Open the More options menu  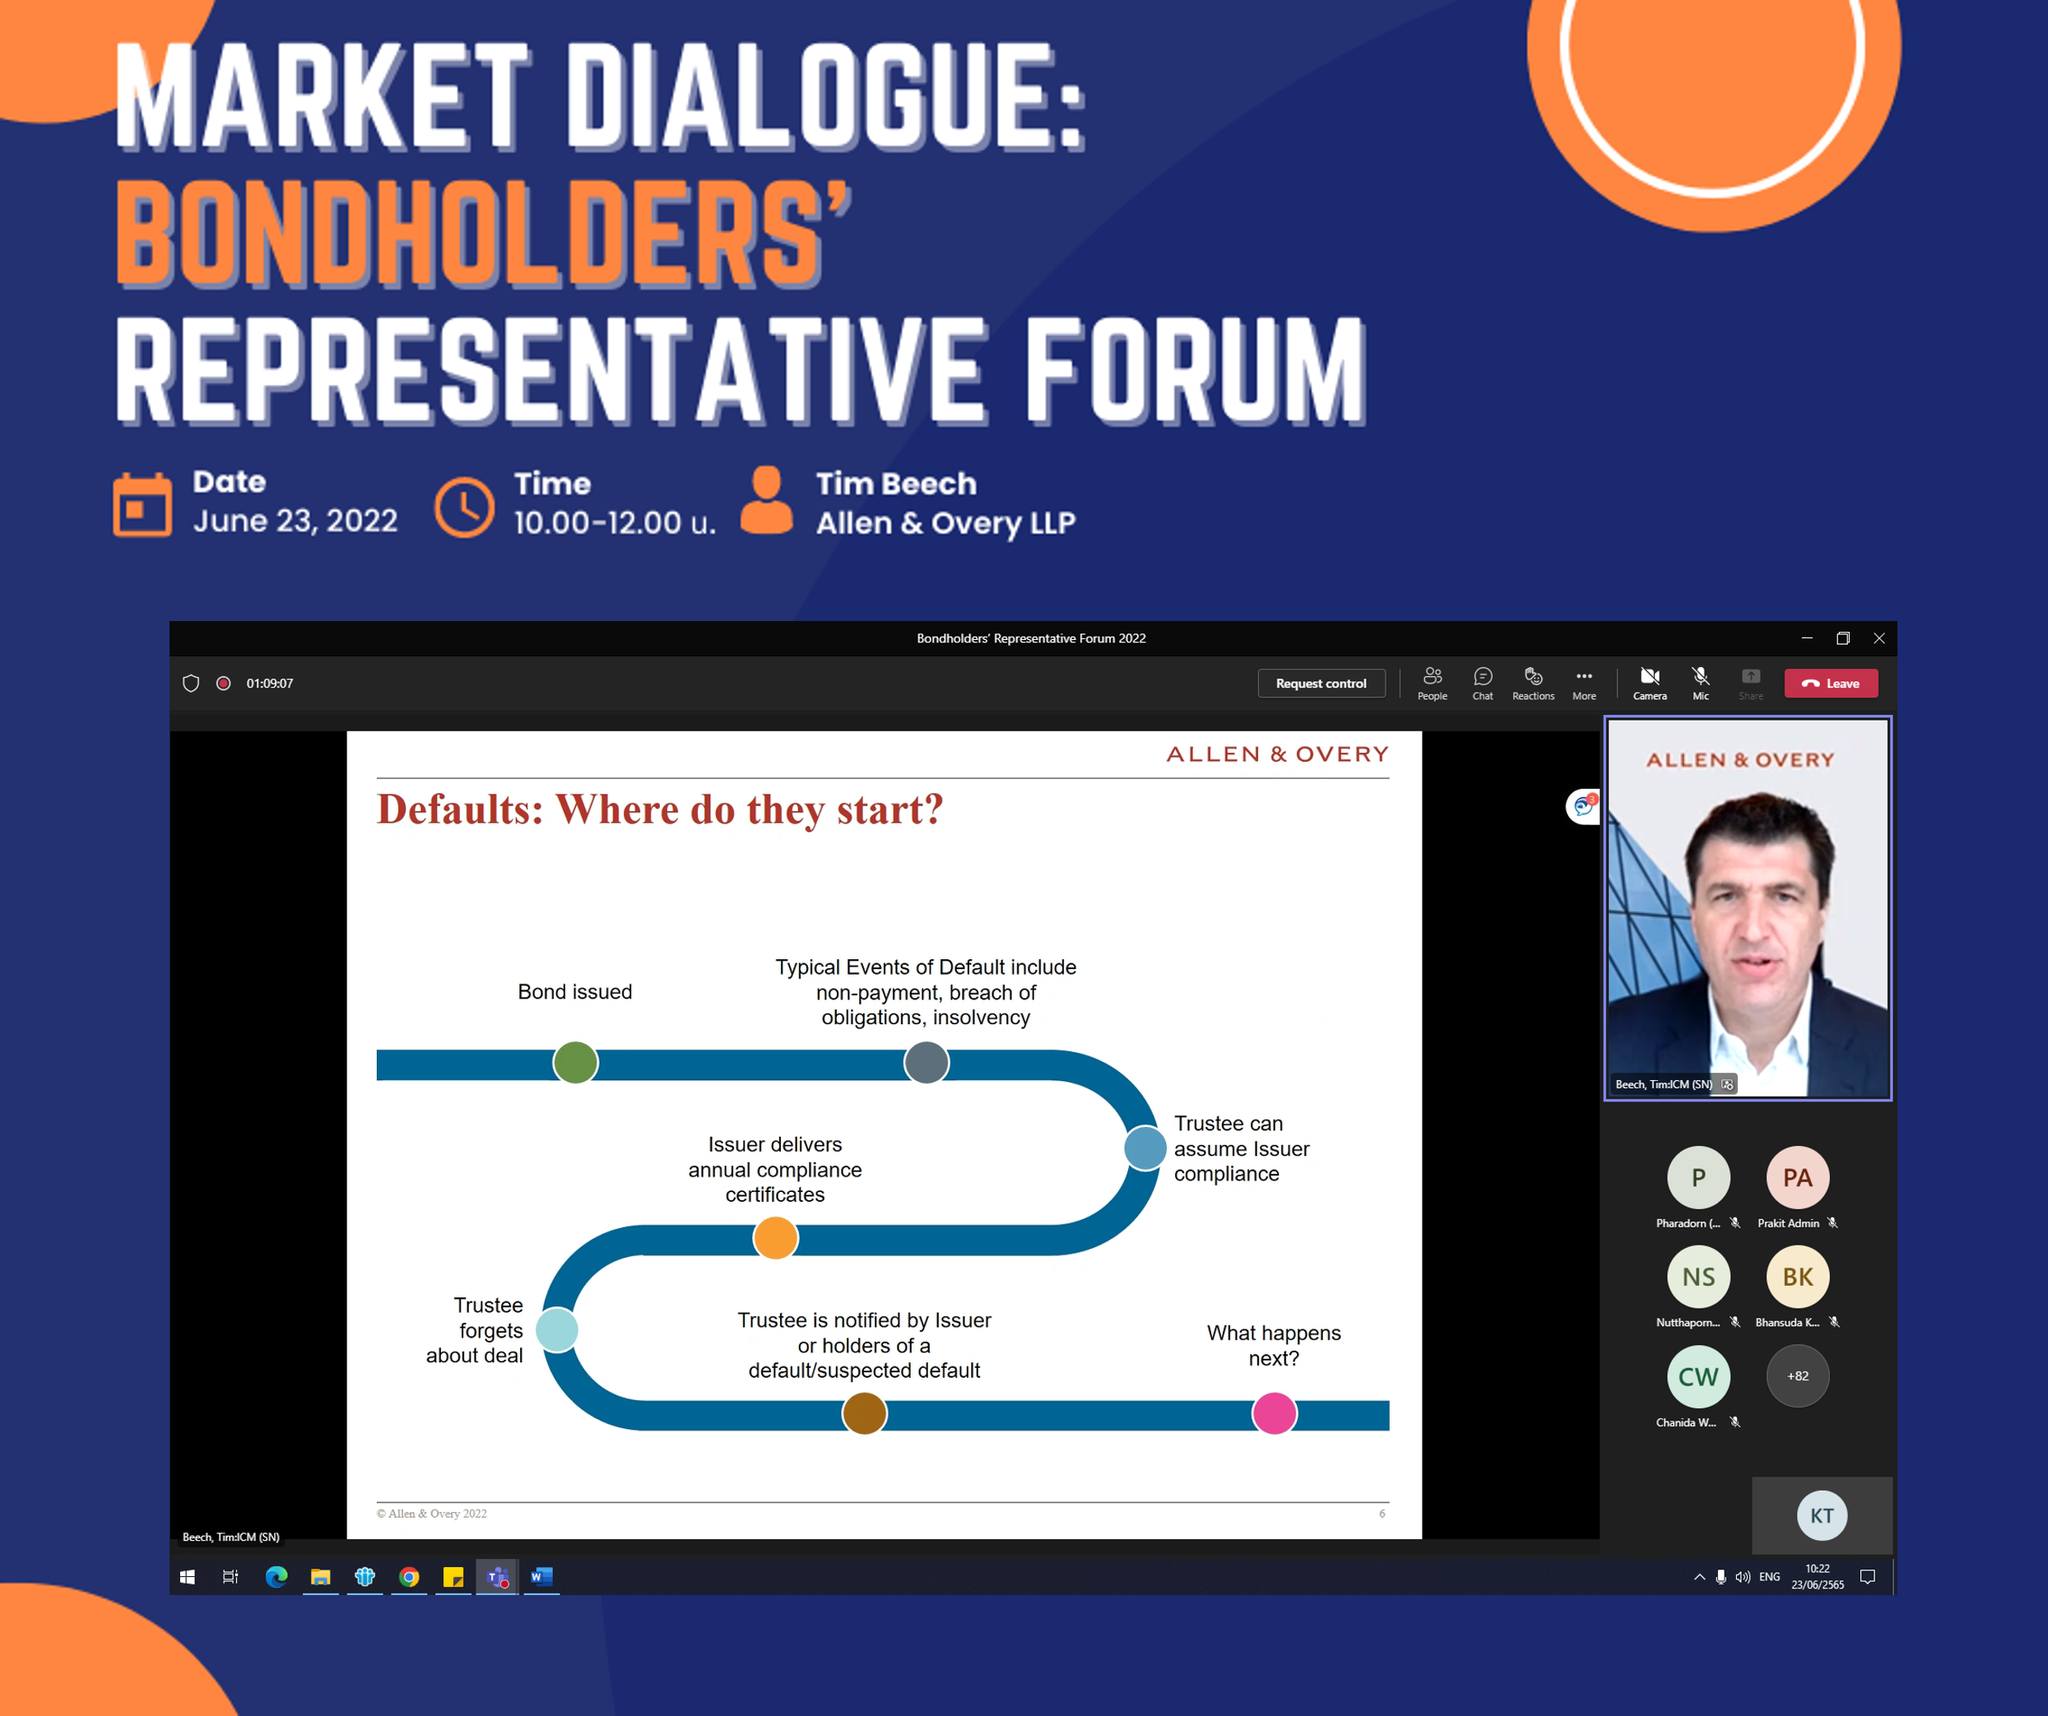pyautogui.click(x=1584, y=683)
